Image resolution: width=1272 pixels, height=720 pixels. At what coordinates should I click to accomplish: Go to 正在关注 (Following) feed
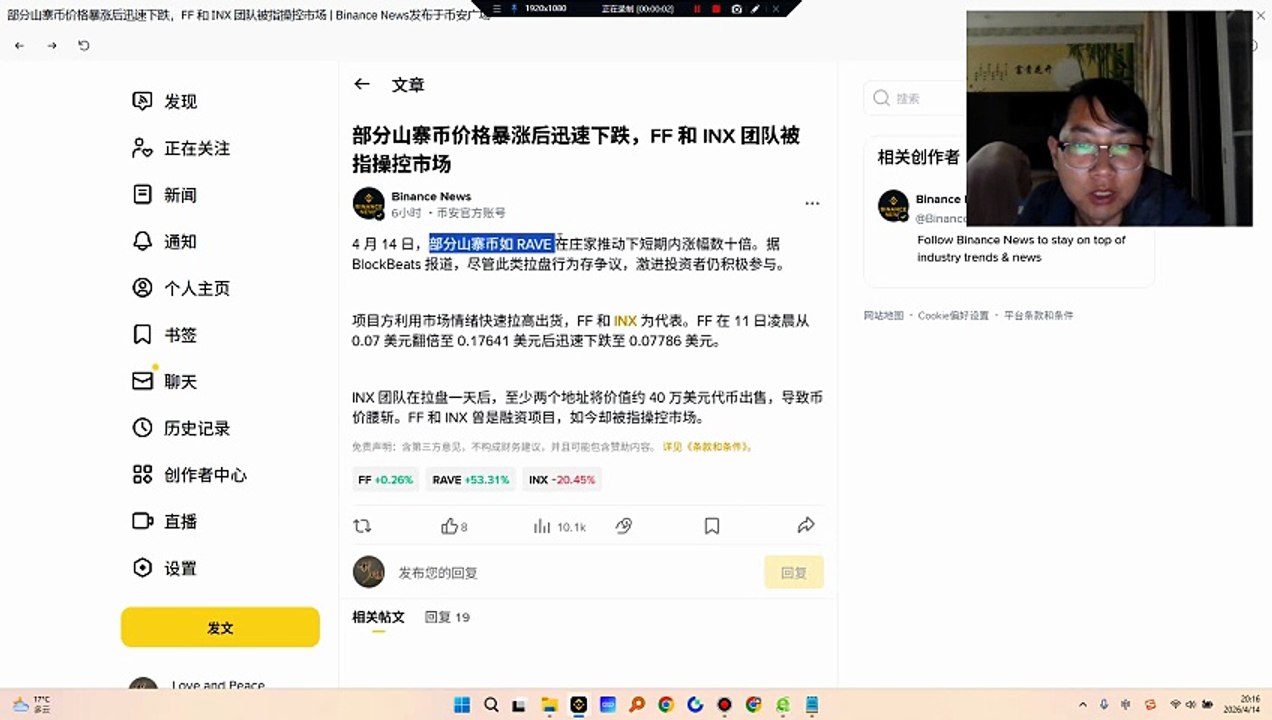point(181,148)
